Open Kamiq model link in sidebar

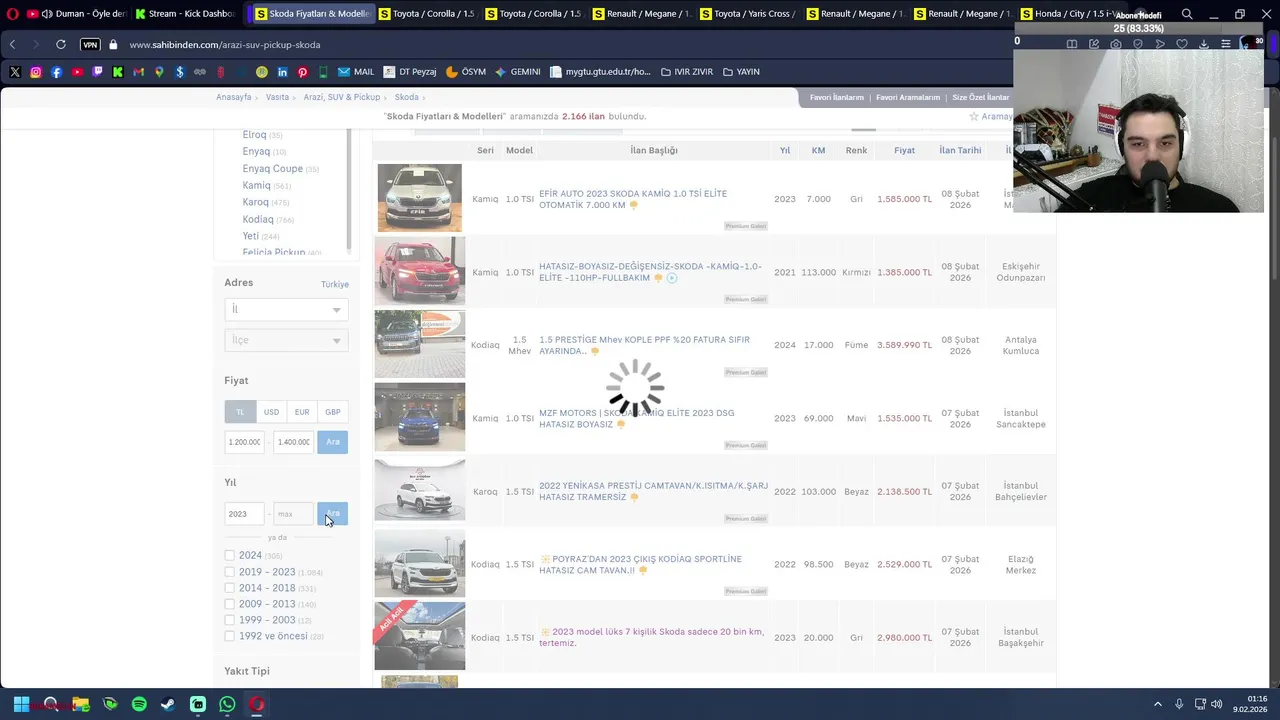pos(257,185)
